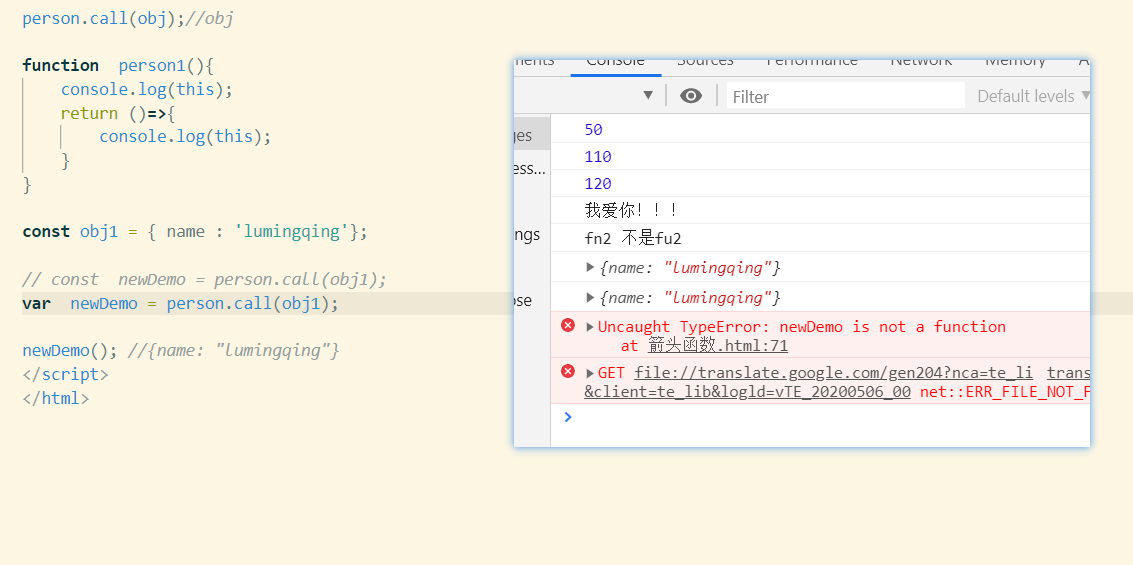Click the closing </html> tag
Viewport: 1133px width, 565px height.
coord(56,398)
